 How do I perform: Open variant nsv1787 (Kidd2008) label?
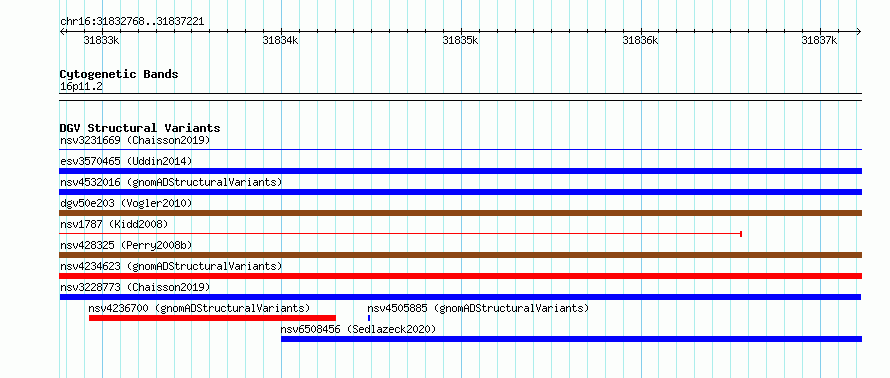[114, 224]
